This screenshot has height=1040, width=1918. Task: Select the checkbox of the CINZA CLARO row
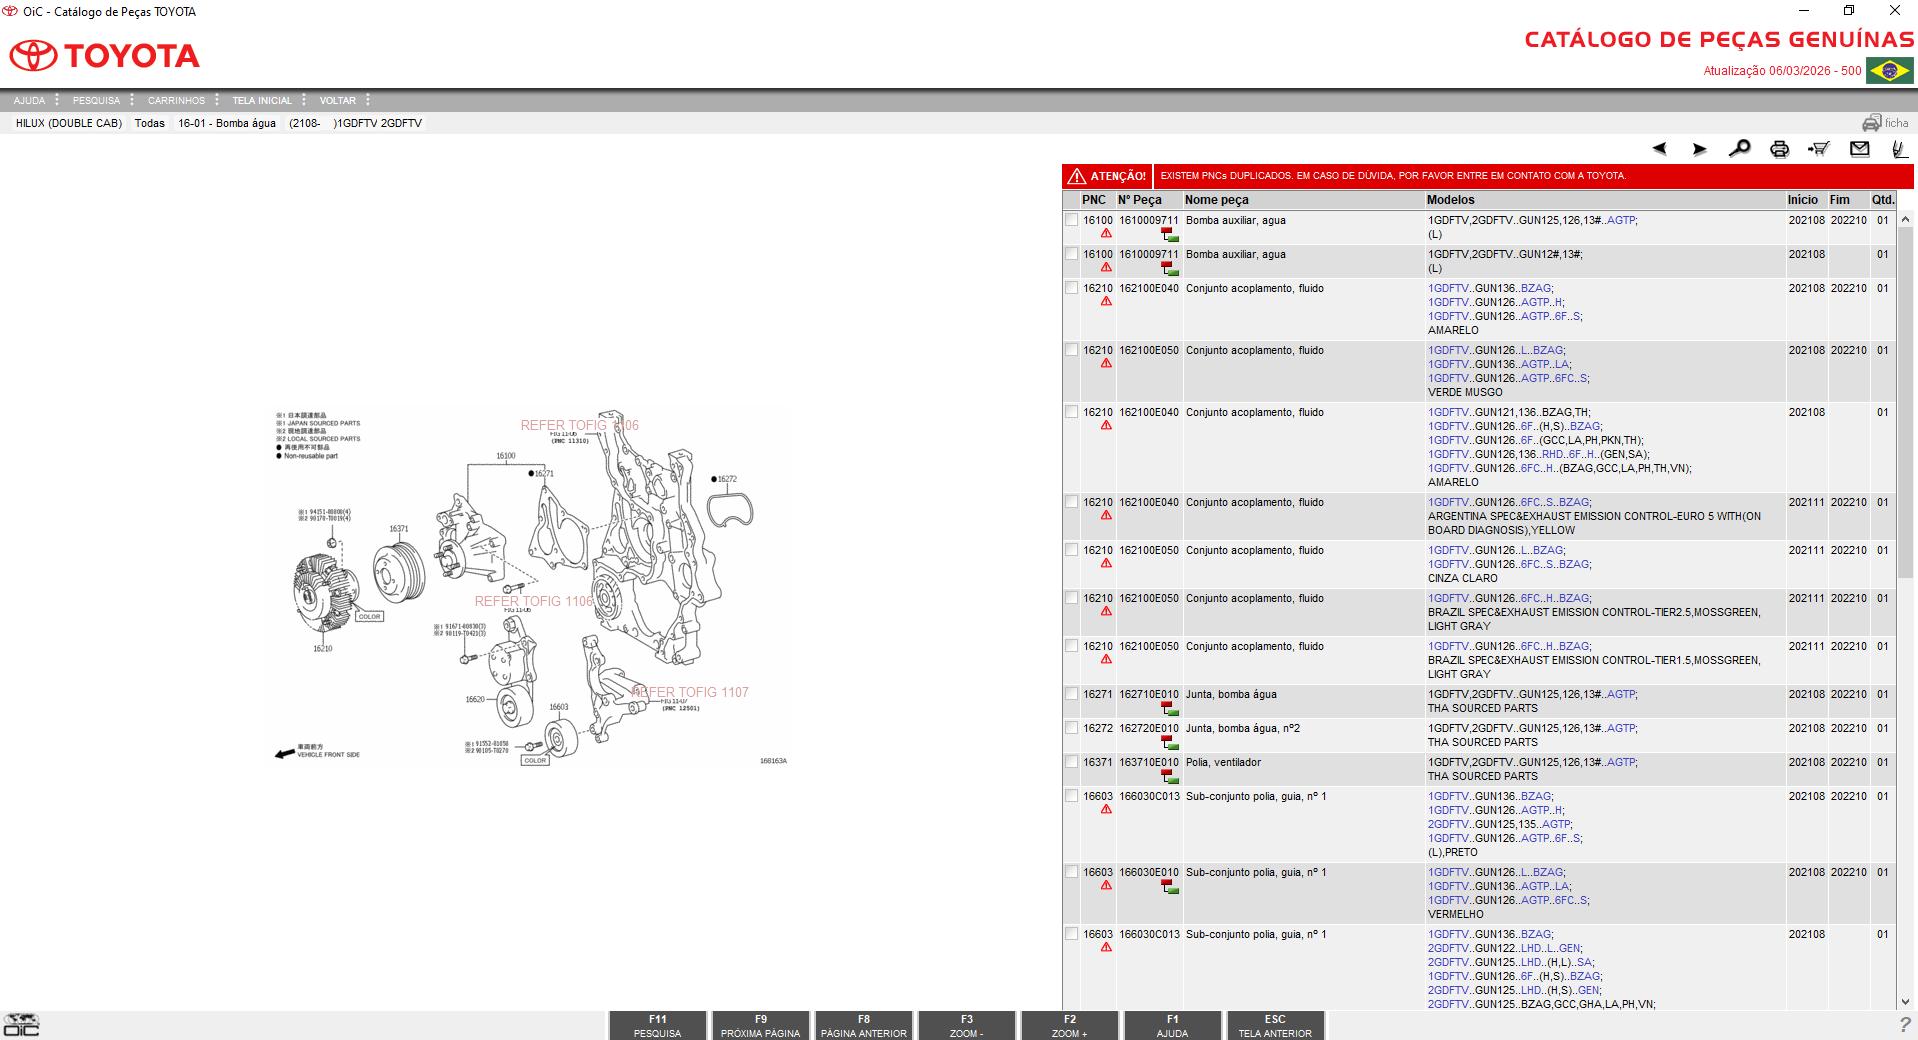1072,550
